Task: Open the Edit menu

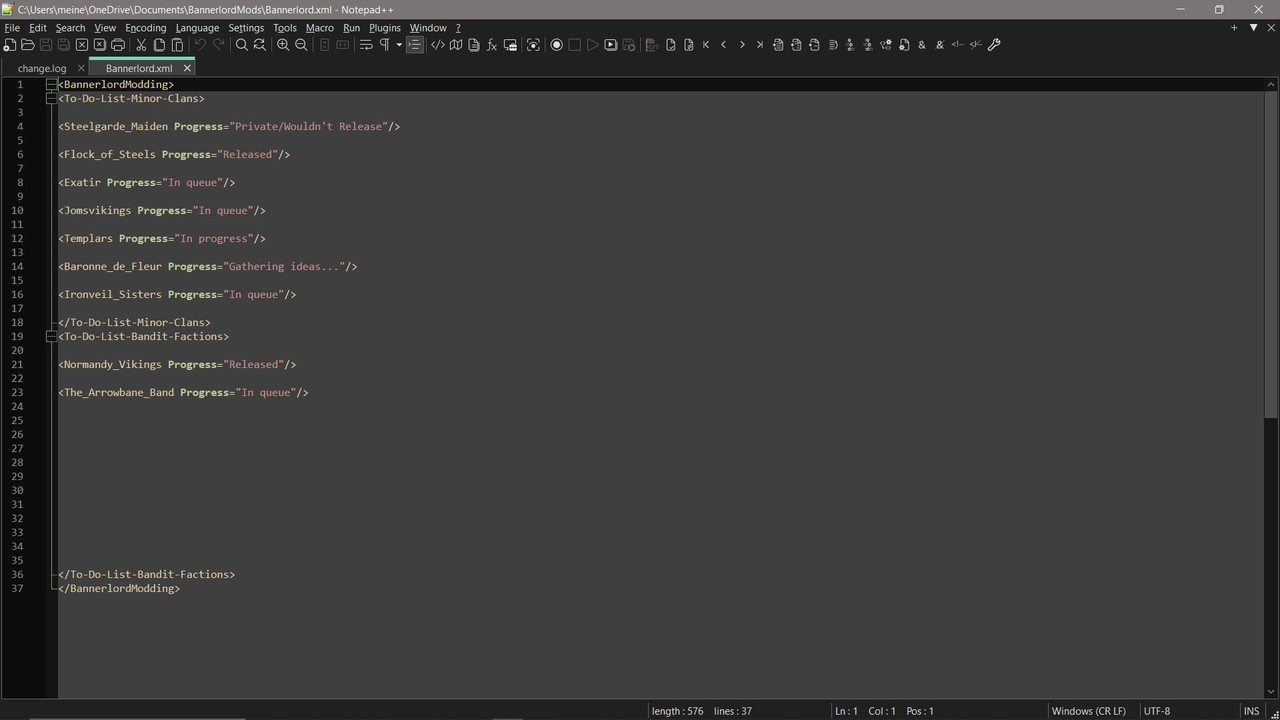Action: pos(38,28)
